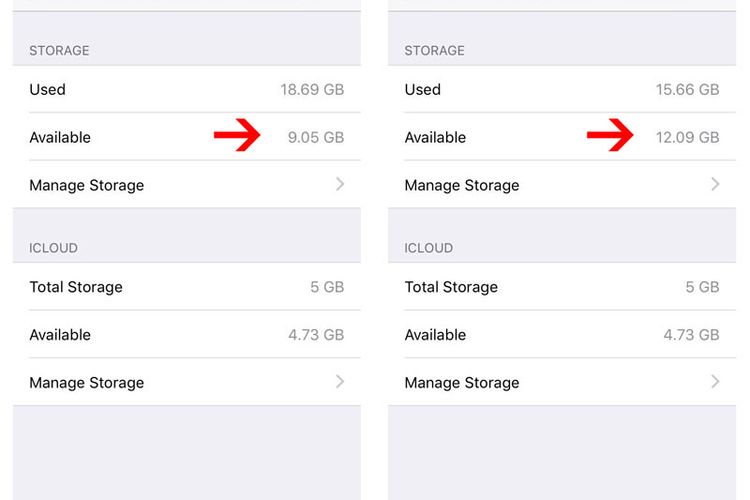Open Manage Storage under right STORAGE section

point(562,185)
